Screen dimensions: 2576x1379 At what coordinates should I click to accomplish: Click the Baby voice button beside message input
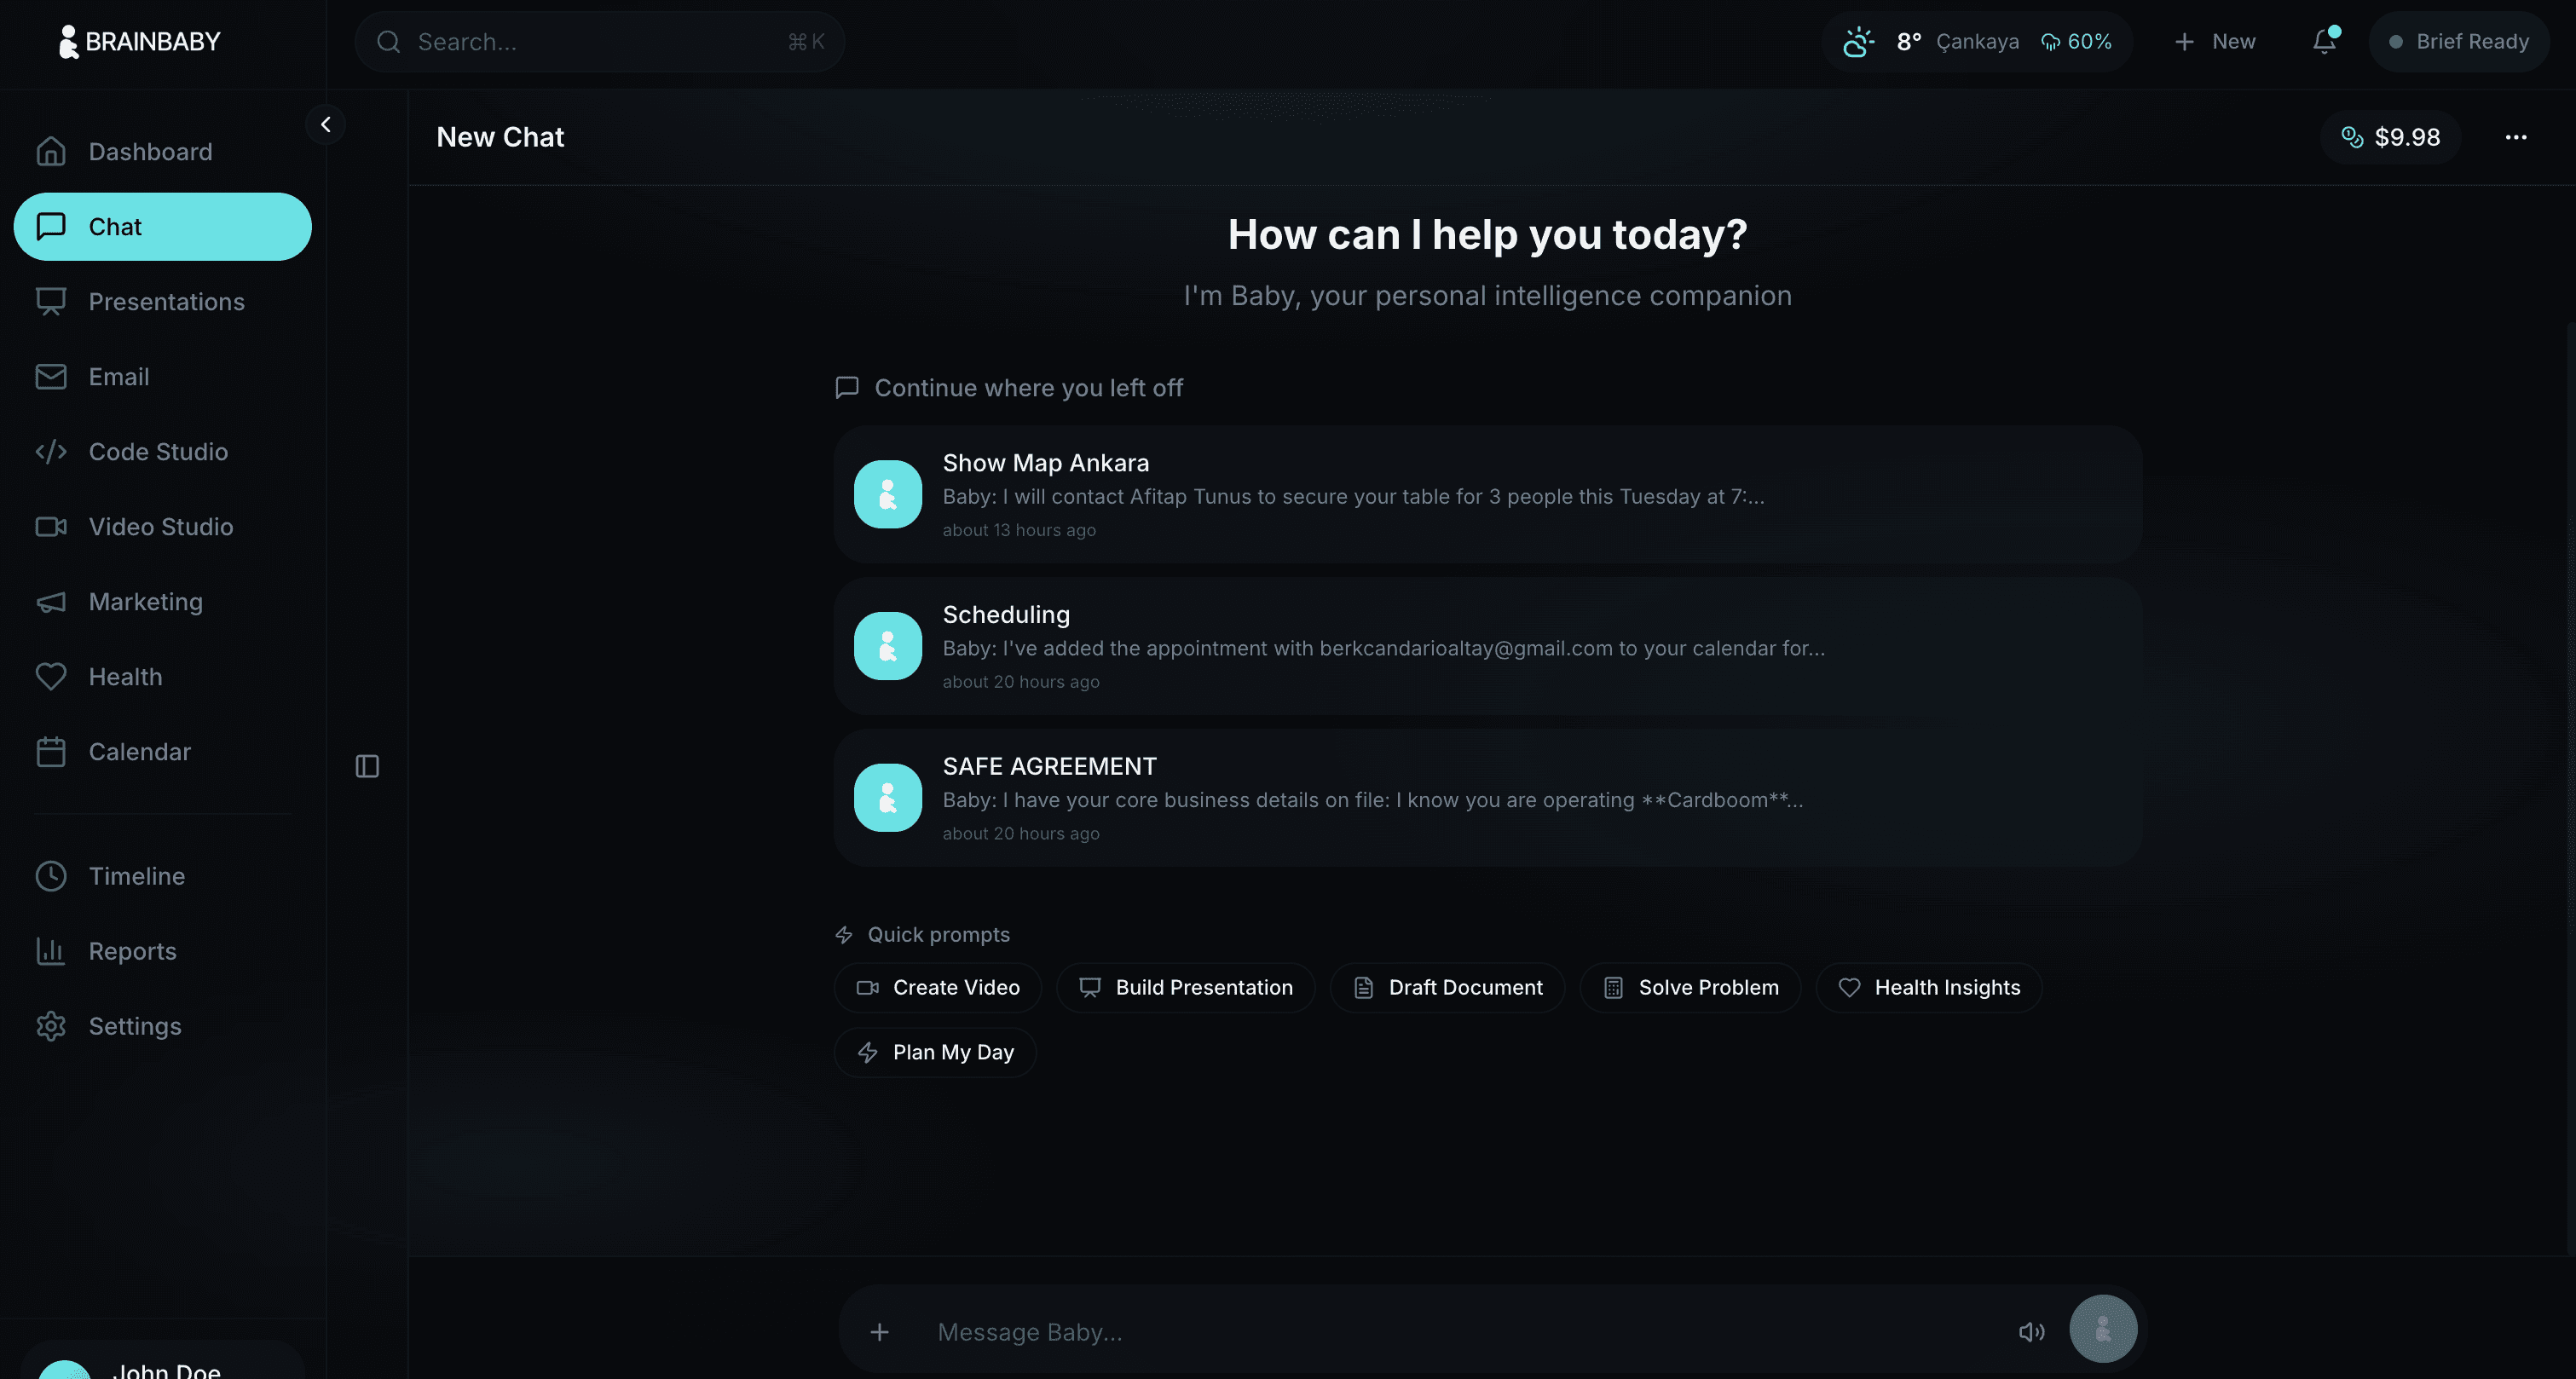coord(2102,1329)
